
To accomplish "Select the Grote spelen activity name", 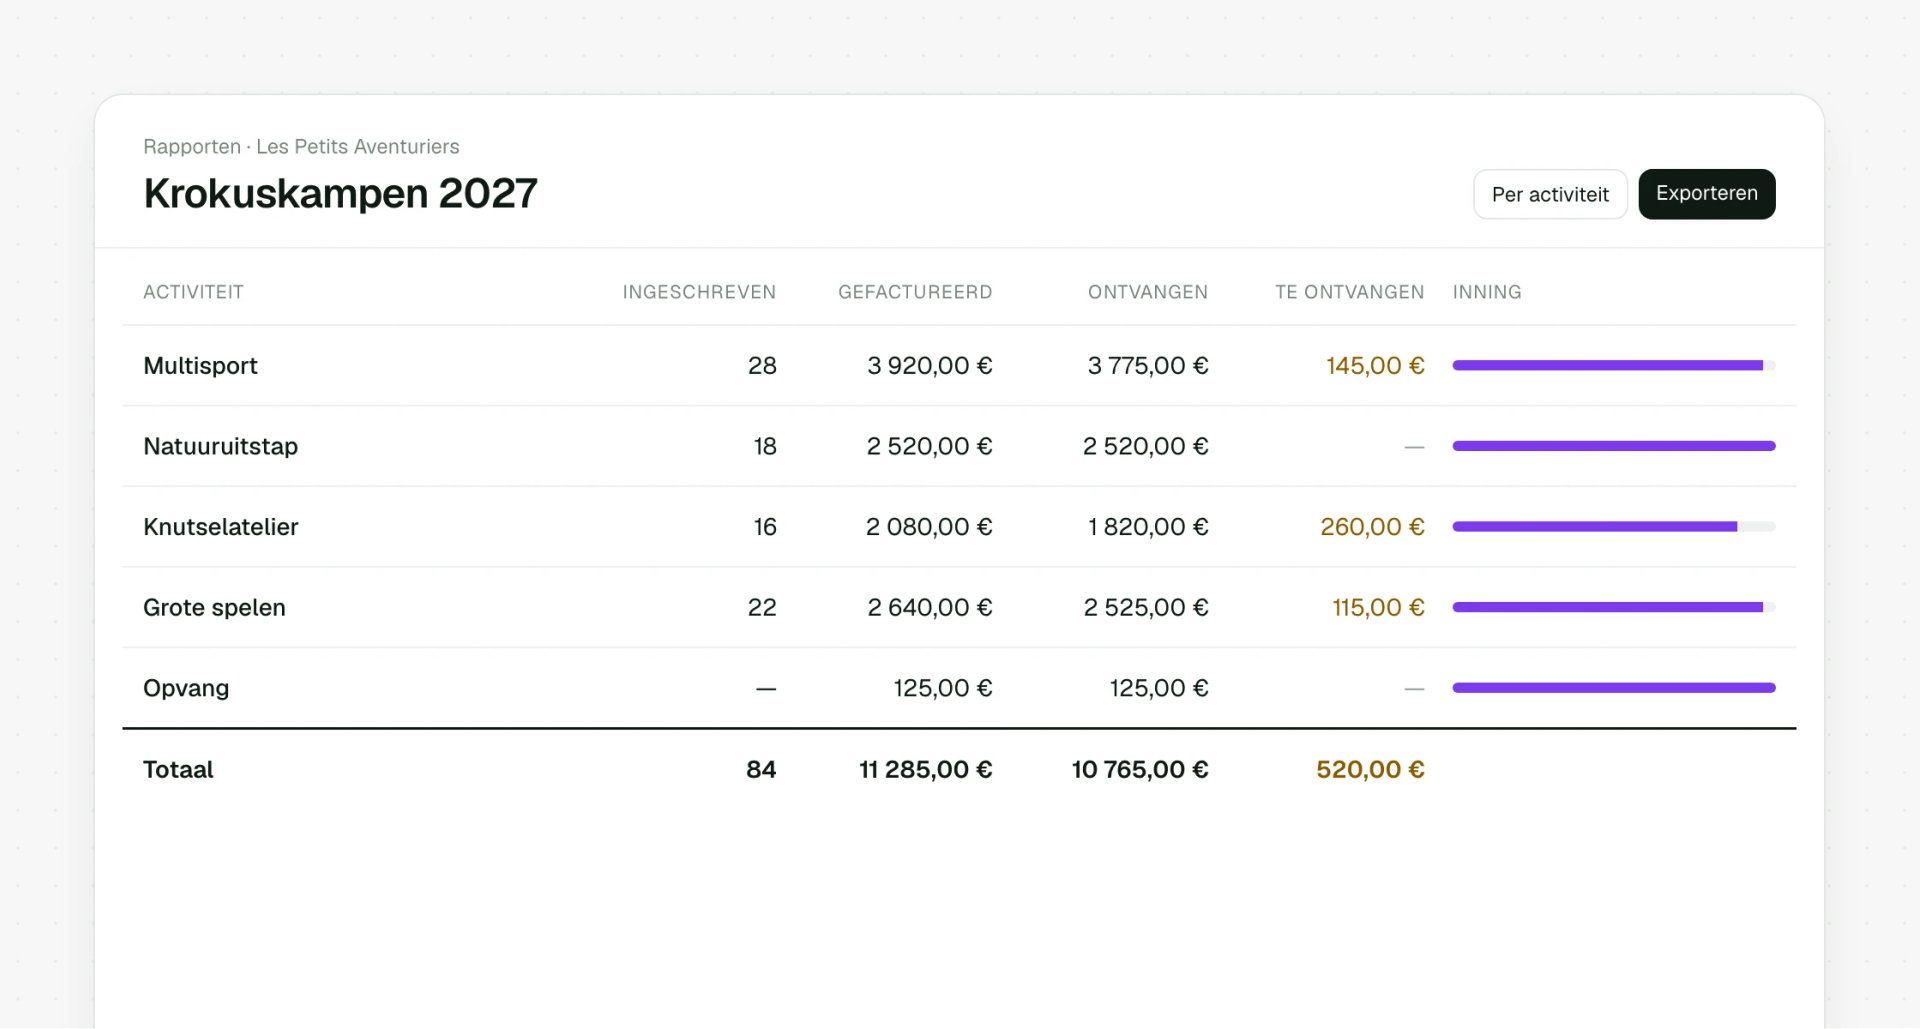I will [x=214, y=608].
